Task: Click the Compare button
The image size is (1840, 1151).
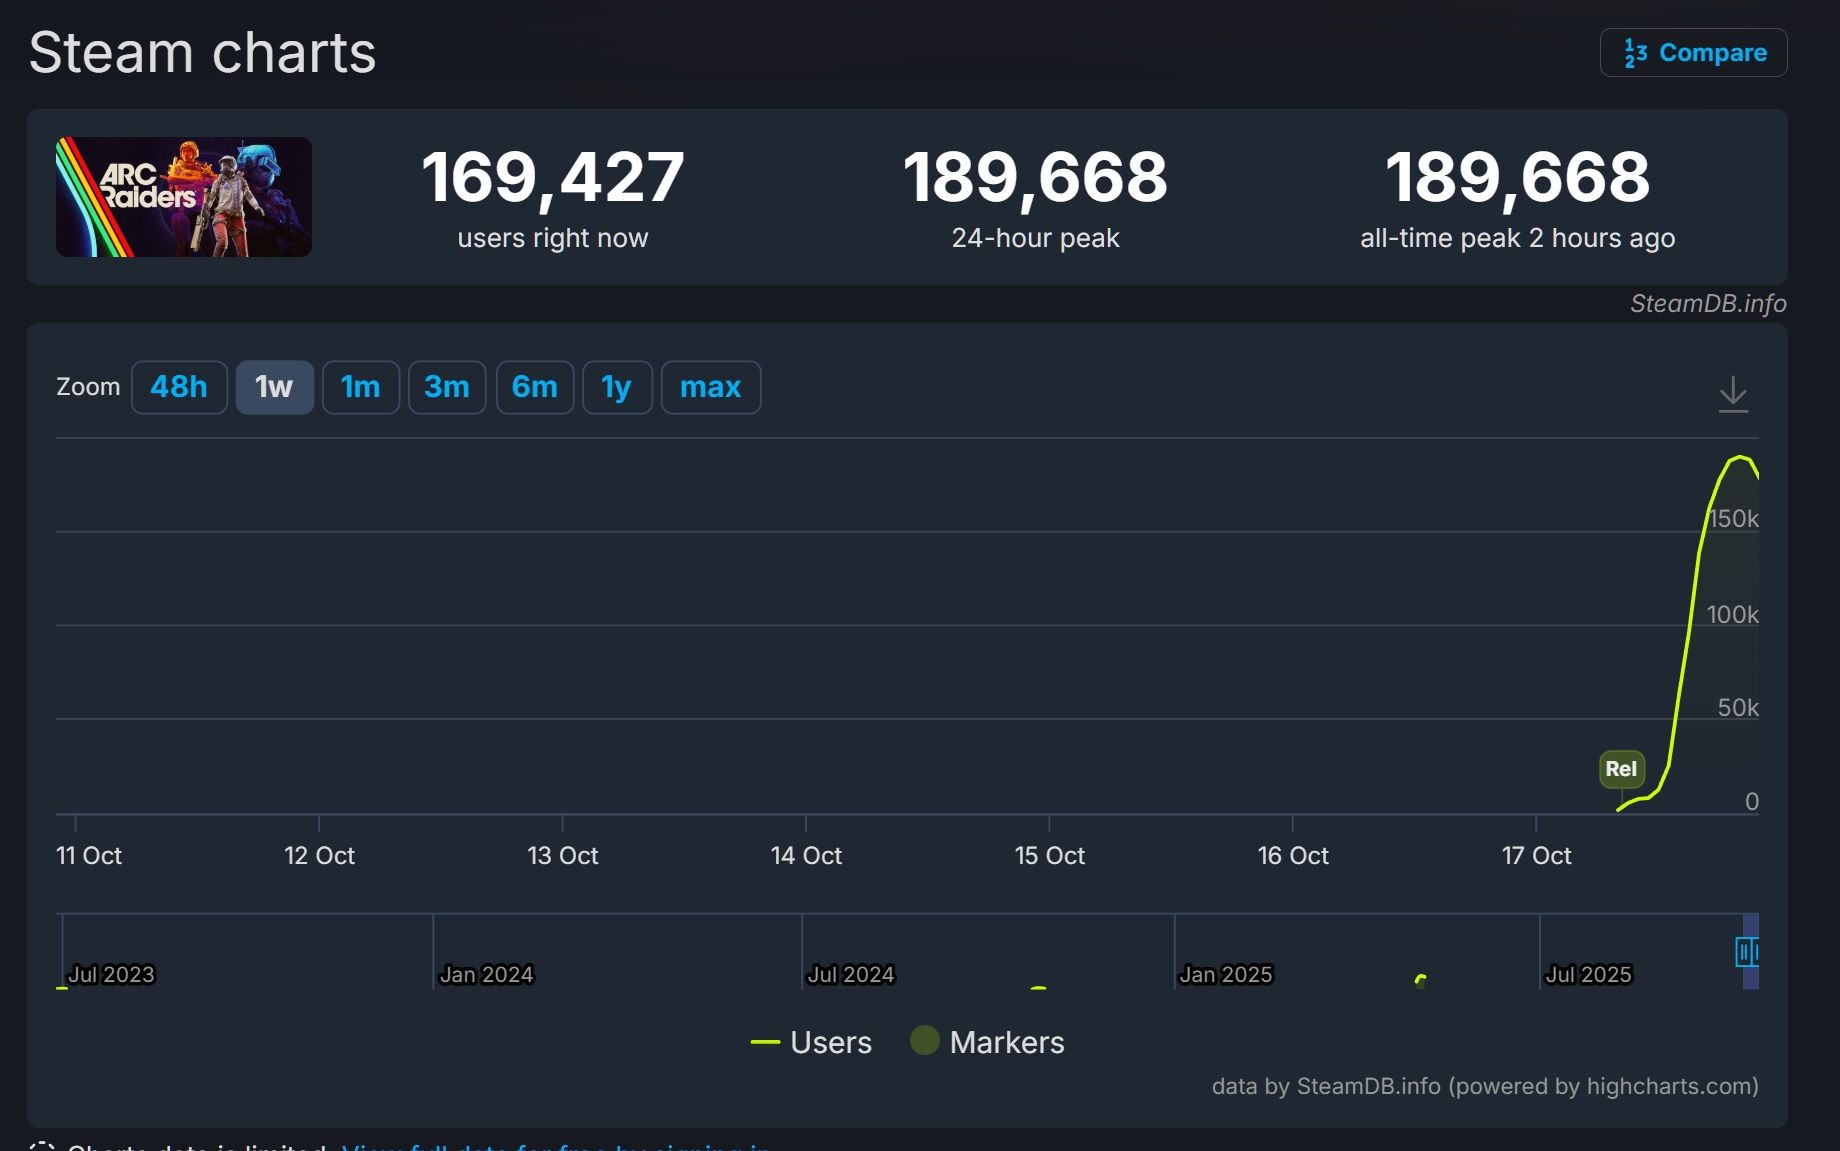Action: pos(1693,52)
